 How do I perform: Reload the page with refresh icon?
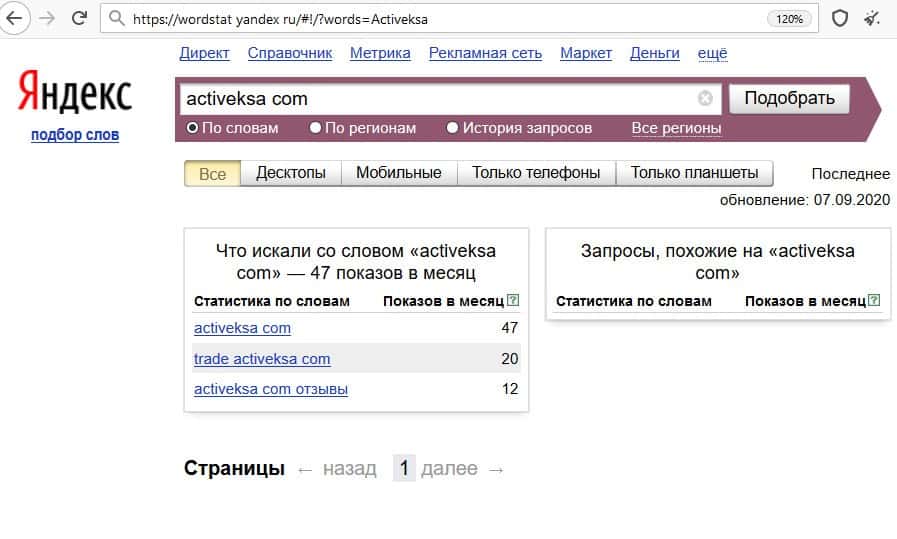pyautogui.click(x=79, y=18)
